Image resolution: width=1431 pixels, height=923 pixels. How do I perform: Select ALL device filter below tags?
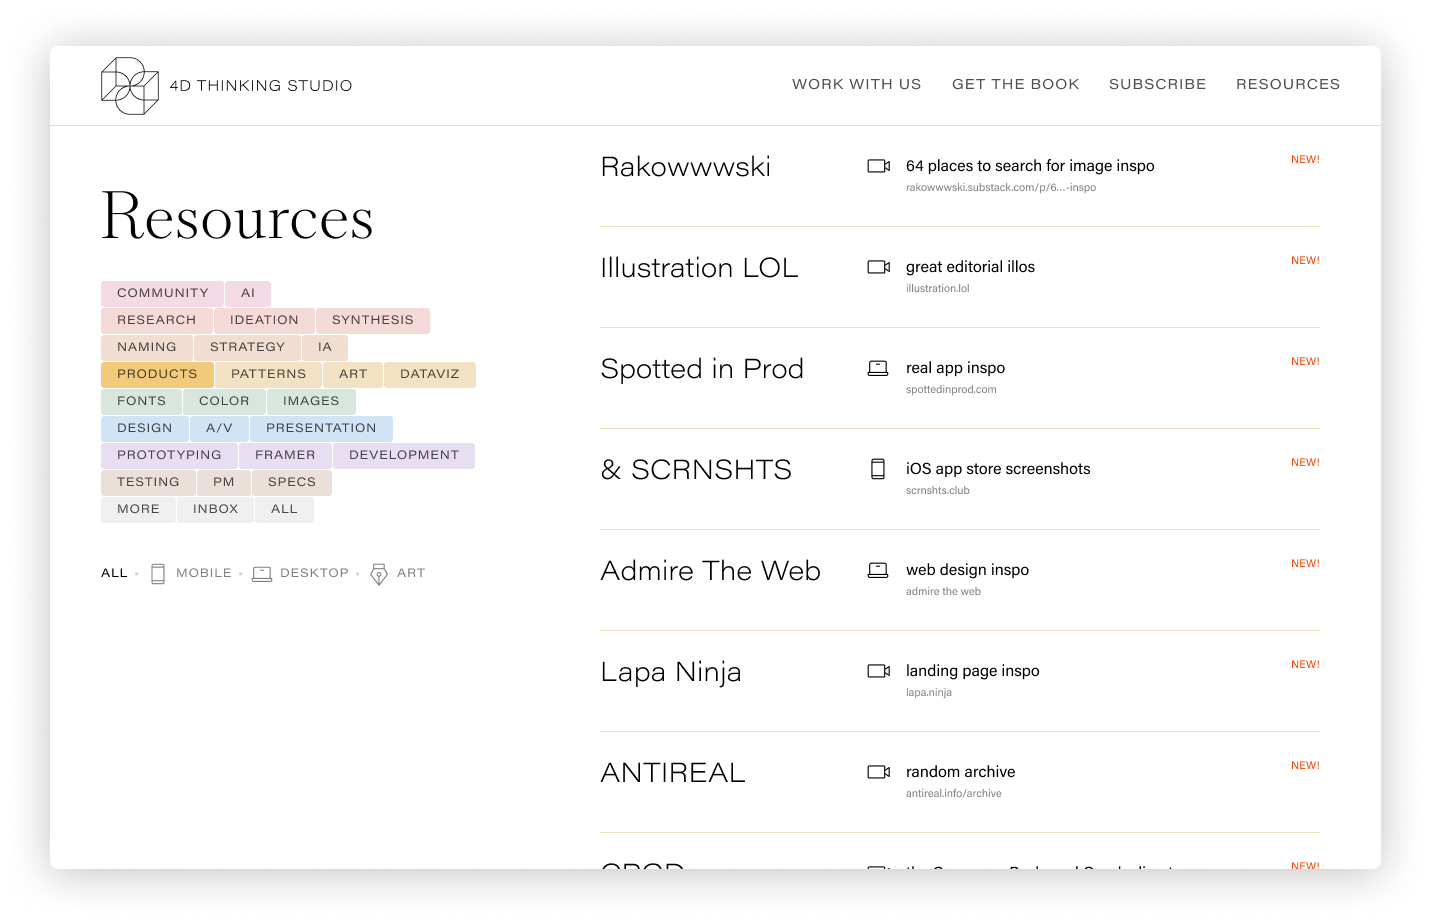coord(114,573)
